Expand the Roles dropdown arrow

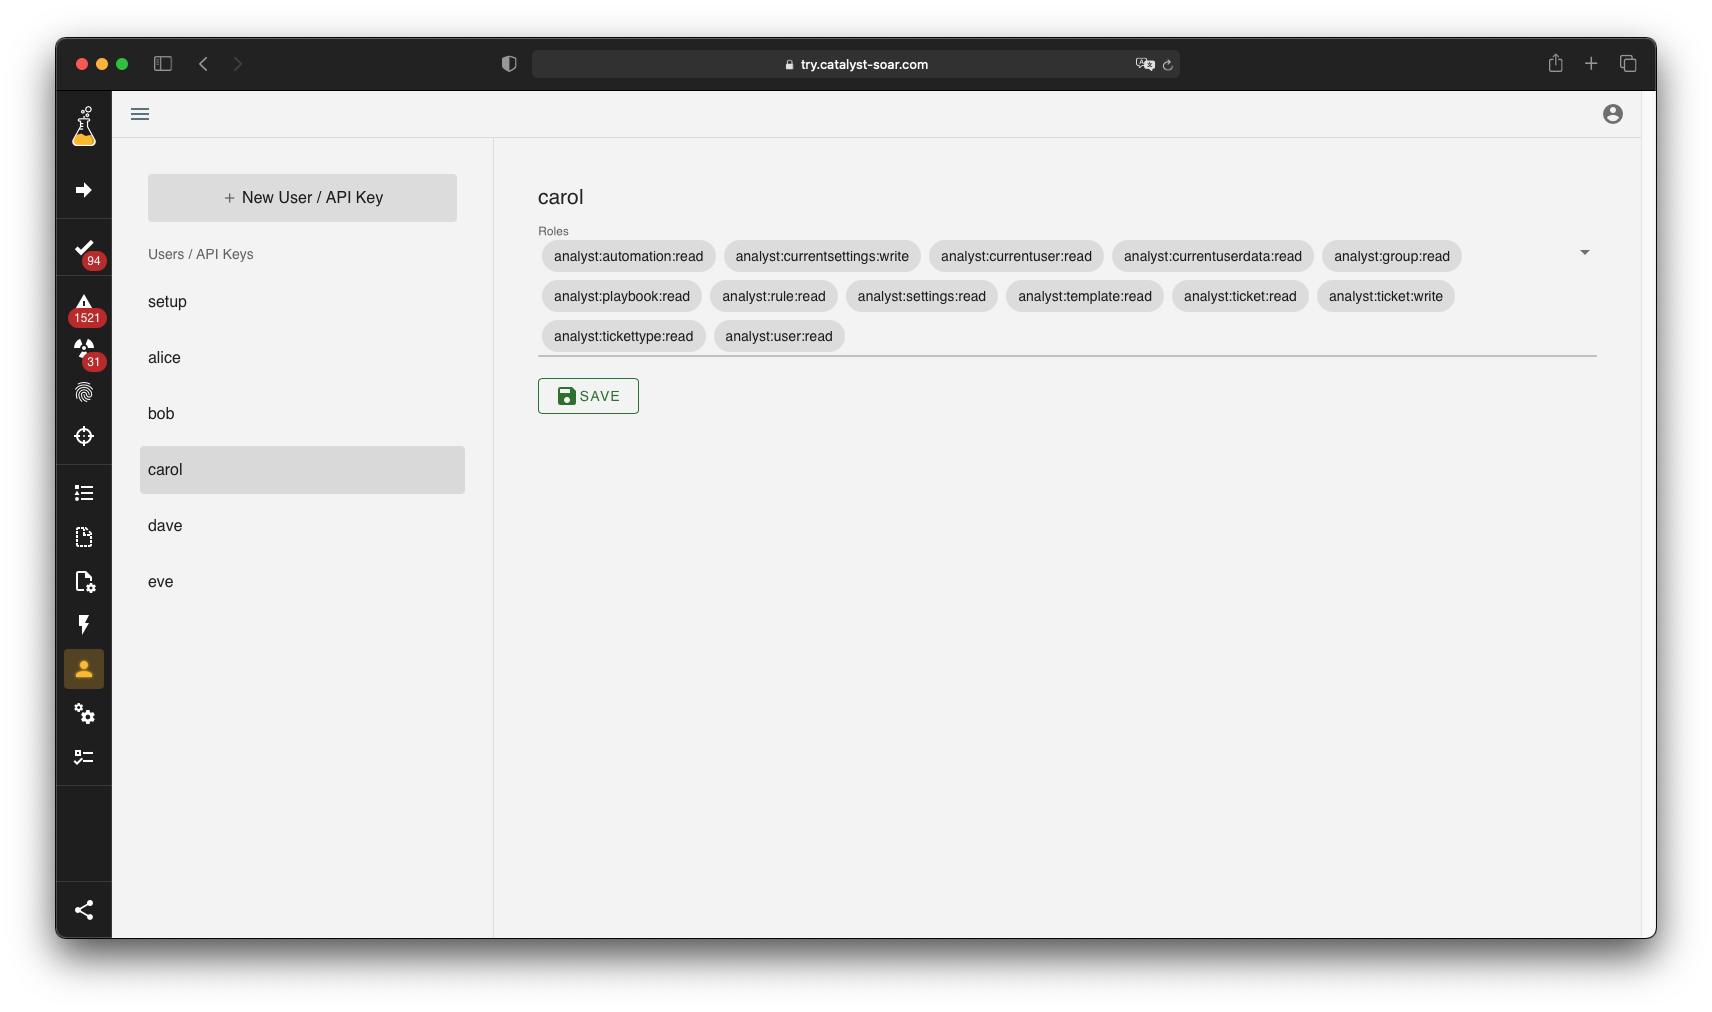(1584, 253)
